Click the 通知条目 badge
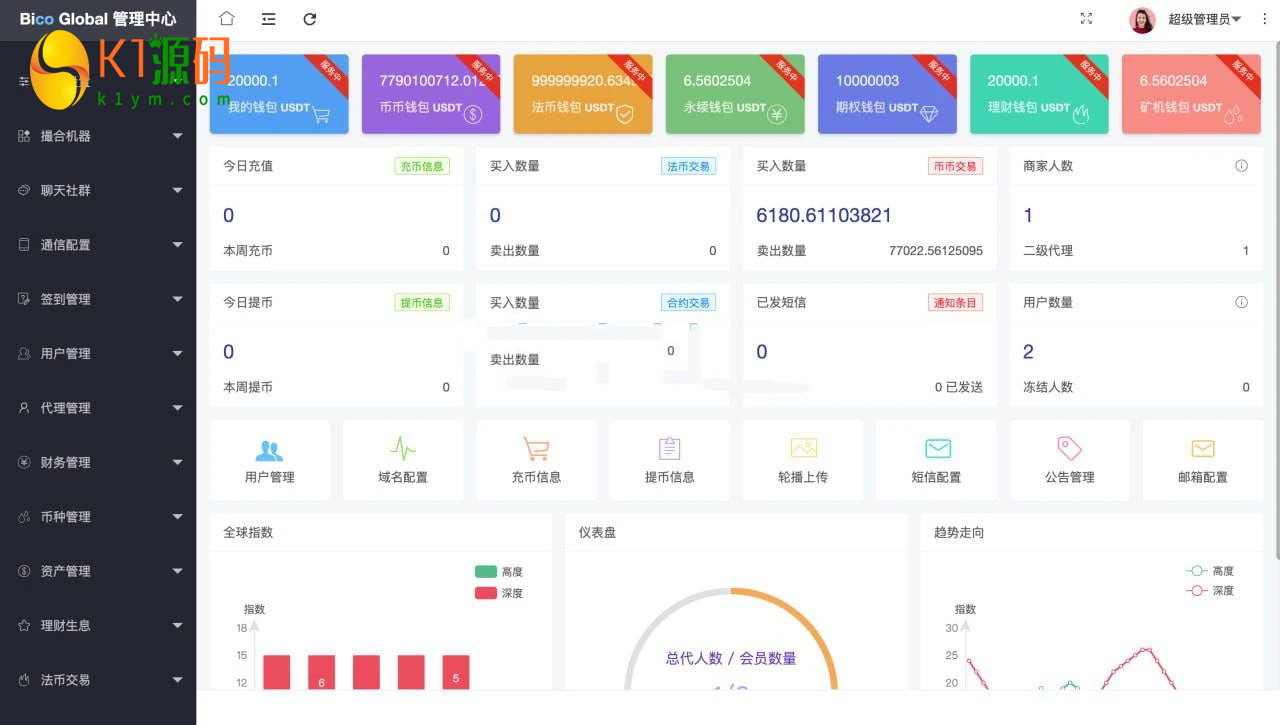 [x=954, y=302]
